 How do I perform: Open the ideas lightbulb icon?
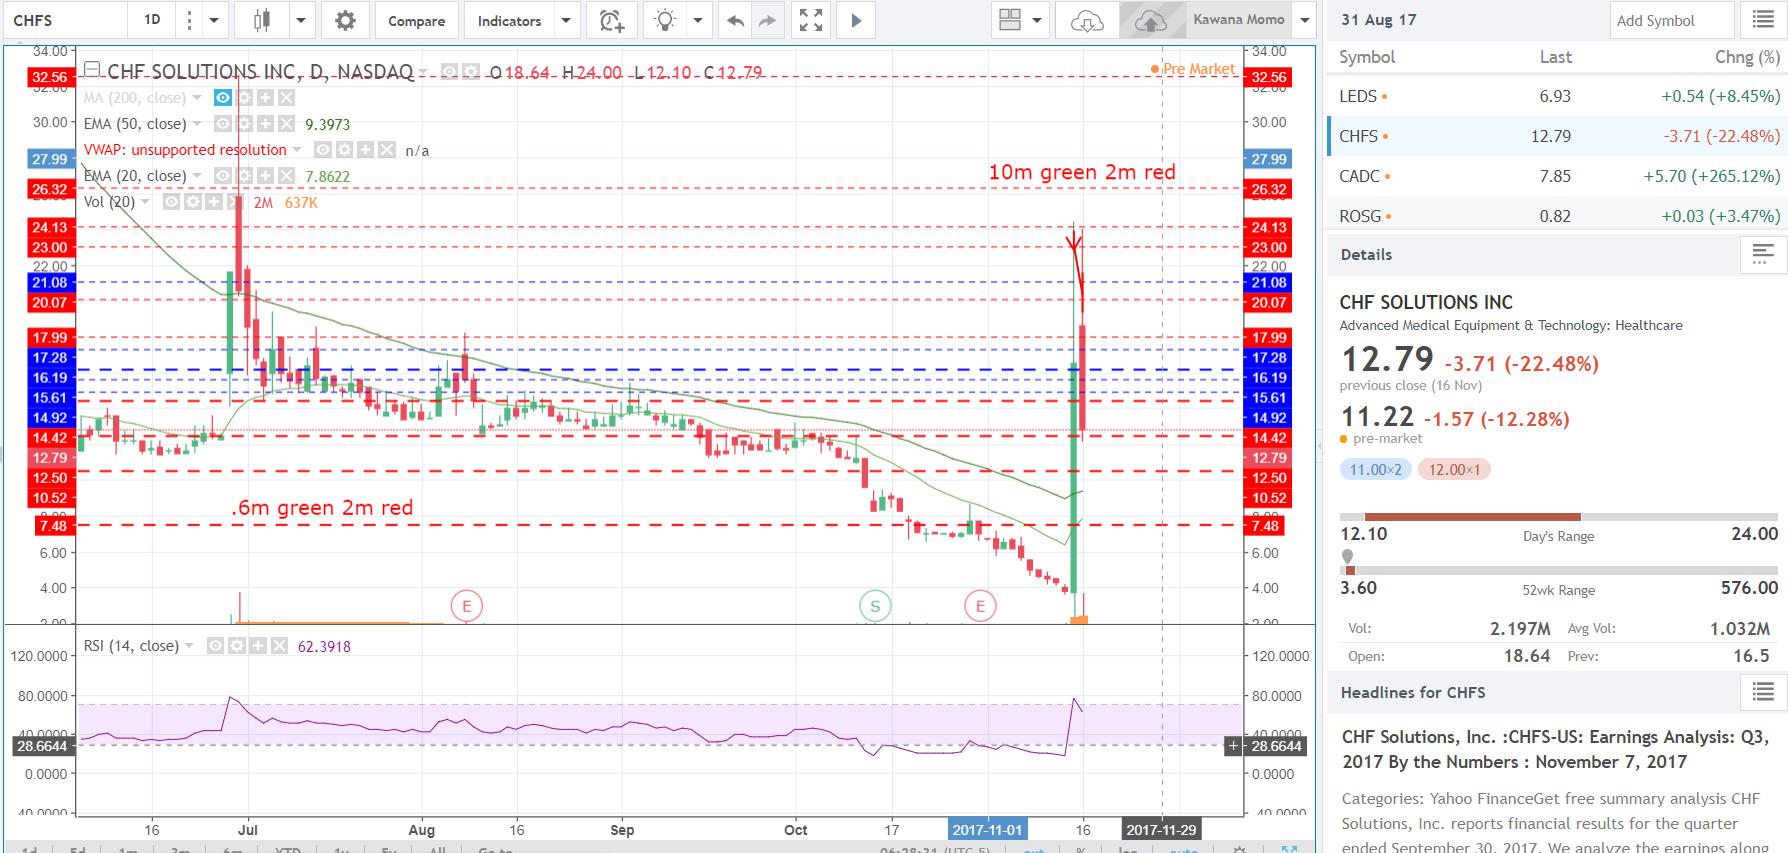(x=665, y=20)
